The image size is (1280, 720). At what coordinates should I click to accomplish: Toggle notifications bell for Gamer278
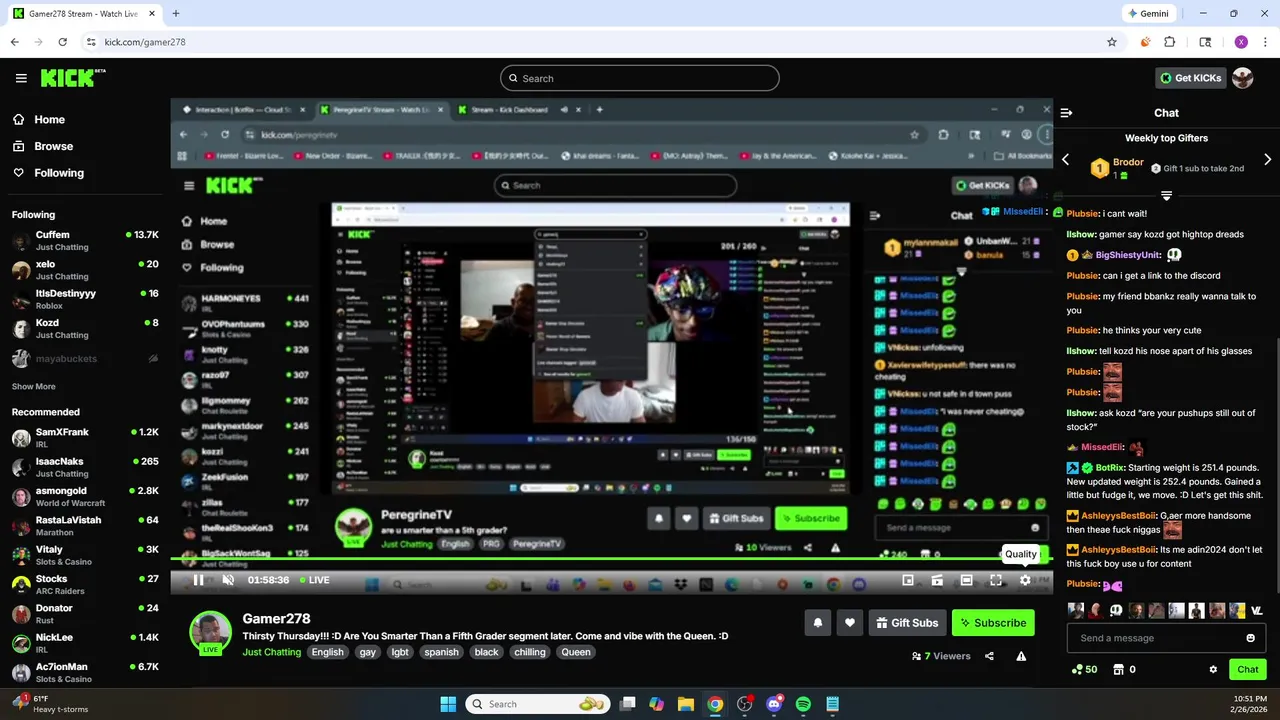pyautogui.click(x=818, y=623)
